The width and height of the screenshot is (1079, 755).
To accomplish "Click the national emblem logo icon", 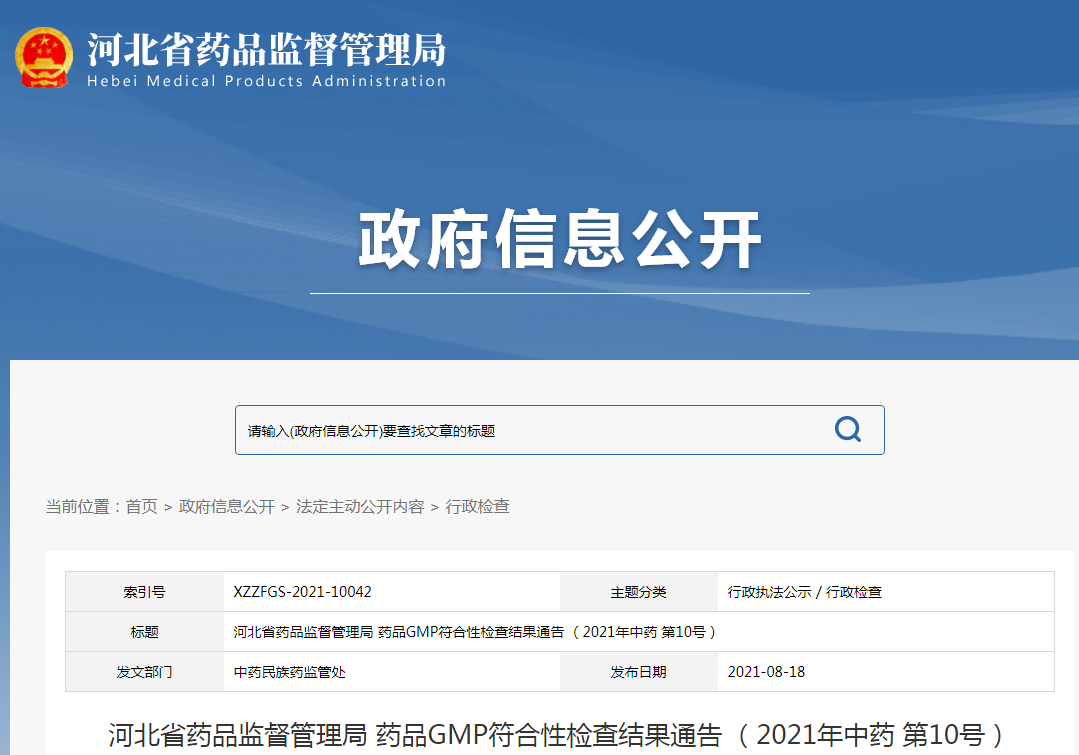I will [x=44, y=58].
